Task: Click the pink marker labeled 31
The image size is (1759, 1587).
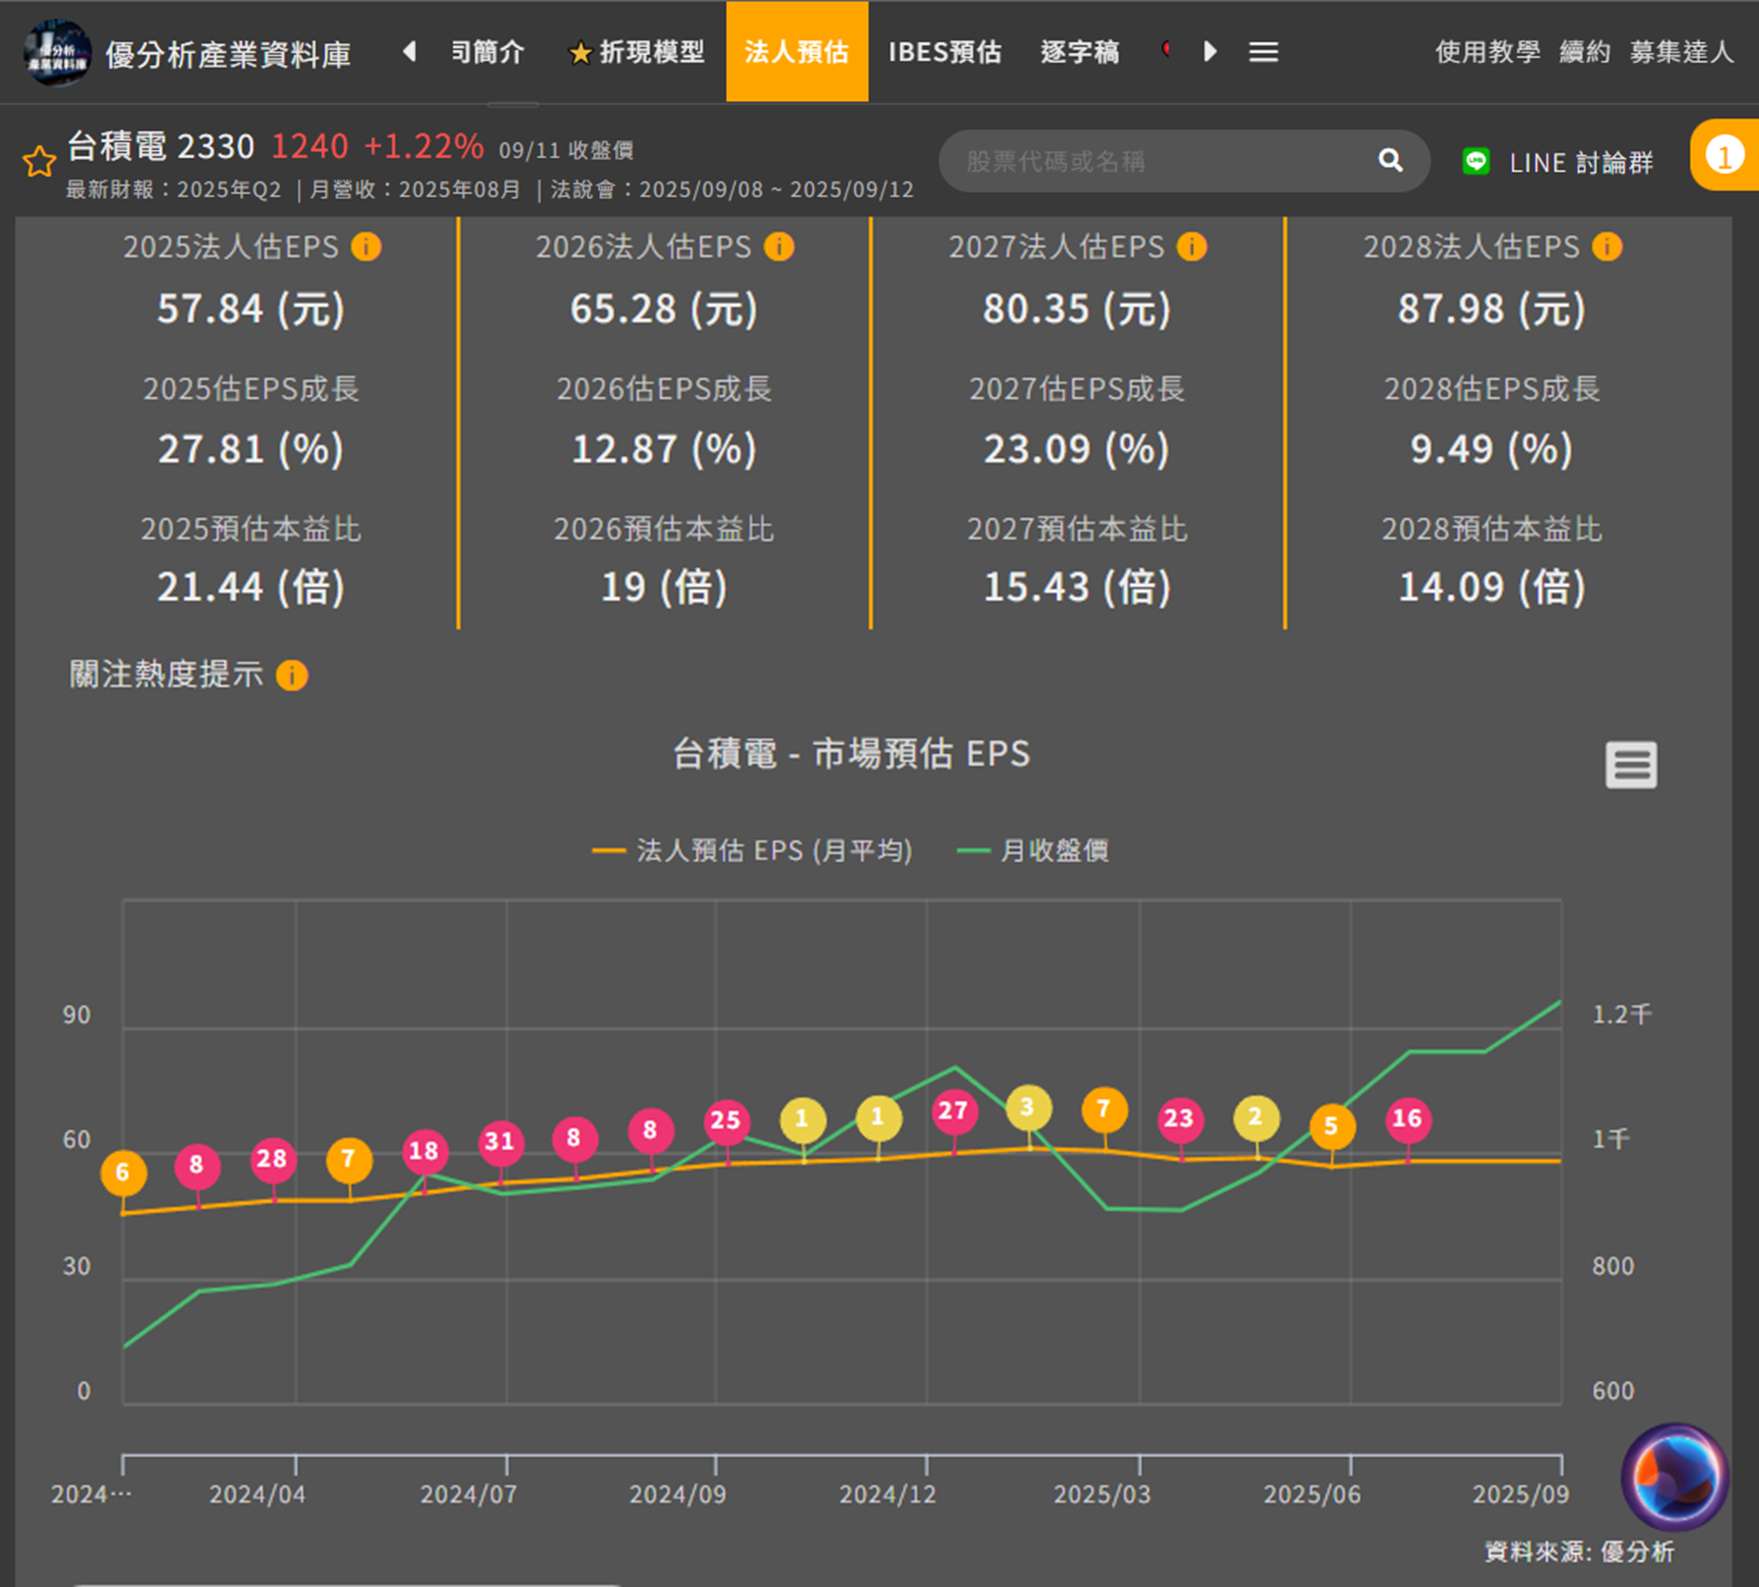Action: 500,1141
